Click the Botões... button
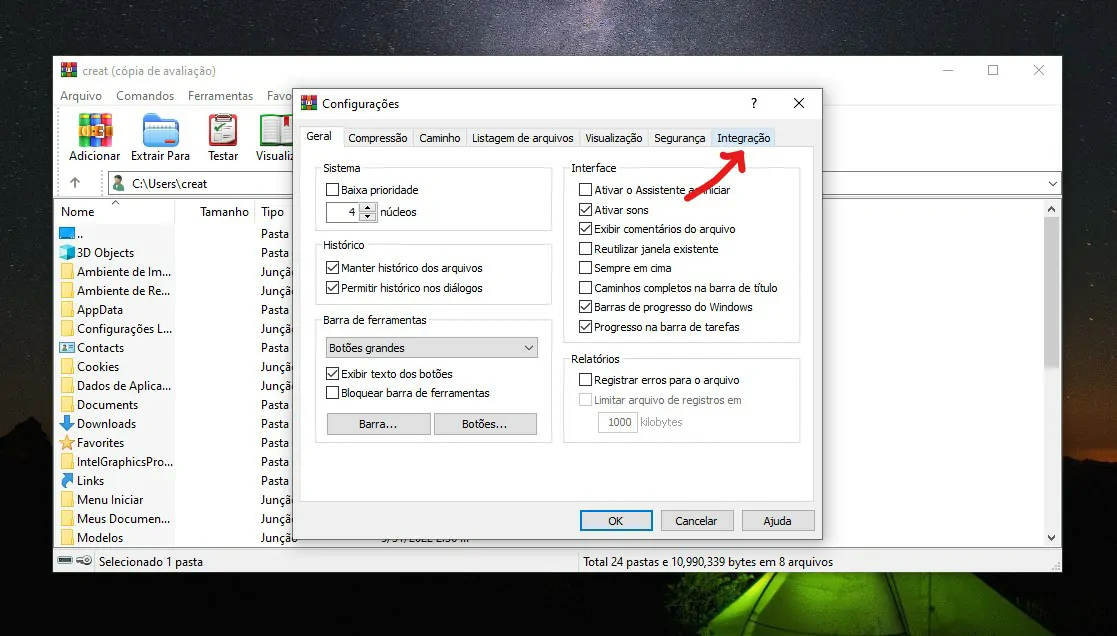The width and height of the screenshot is (1117, 636). pyautogui.click(x=484, y=424)
